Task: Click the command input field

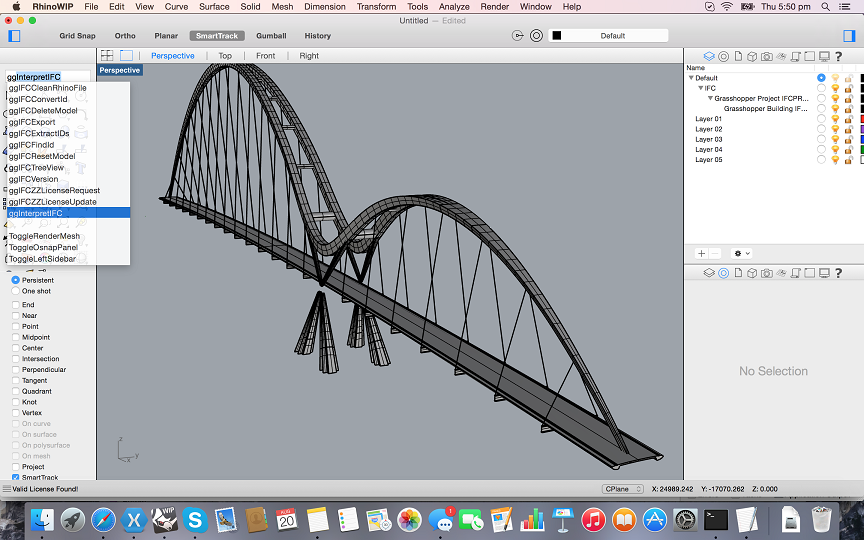Action: point(48,77)
